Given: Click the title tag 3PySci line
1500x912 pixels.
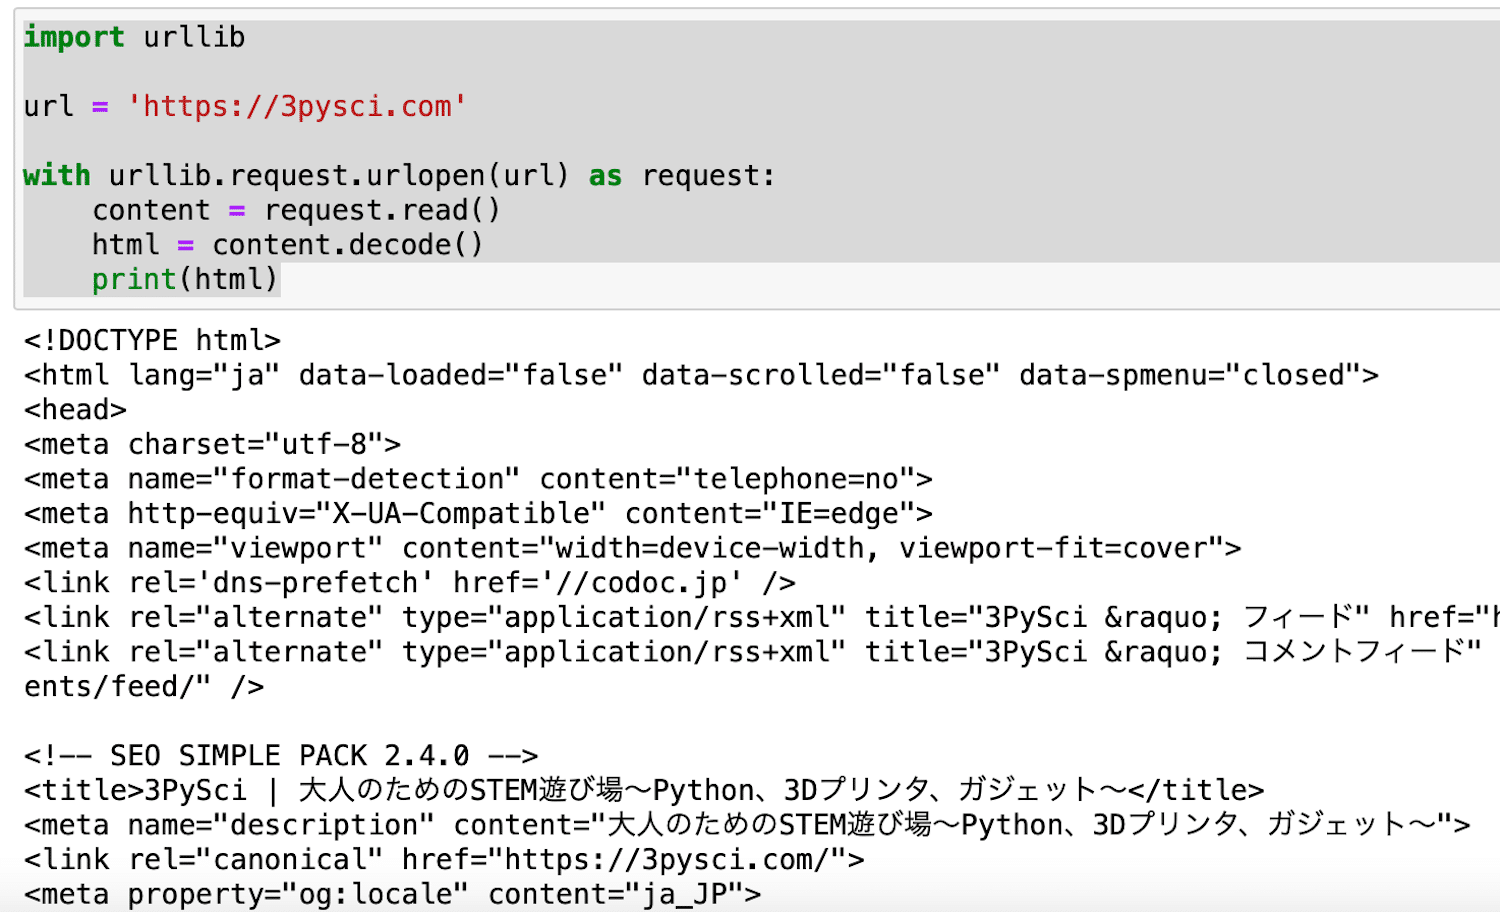Looking at the screenshot, I should tap(644, 790).
